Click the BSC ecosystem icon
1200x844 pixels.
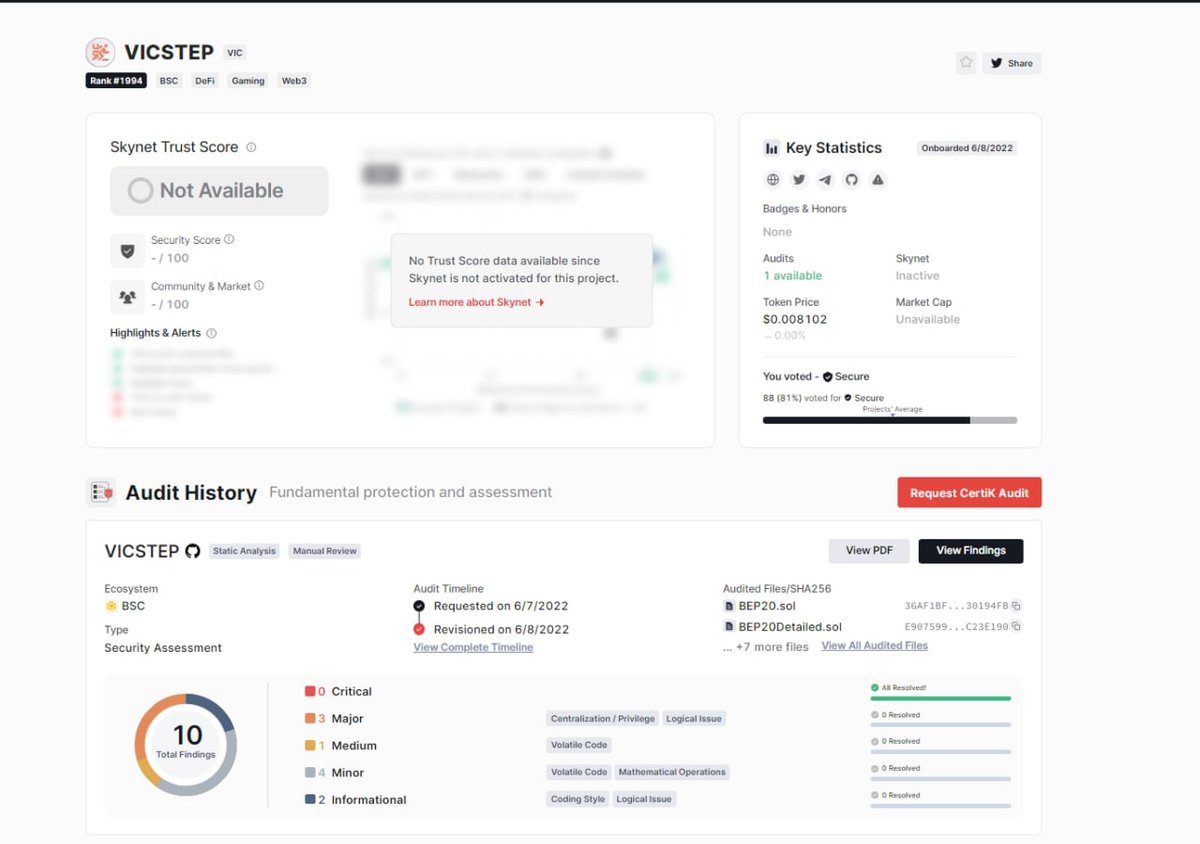pyautogui.click(x=111, y=606)
